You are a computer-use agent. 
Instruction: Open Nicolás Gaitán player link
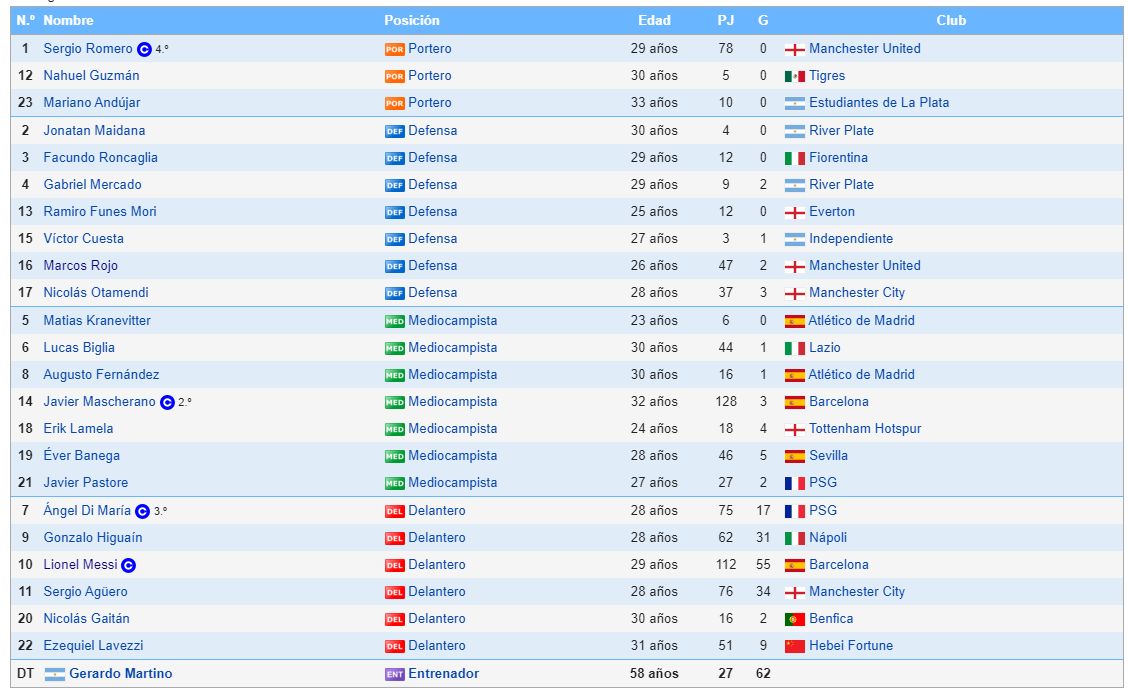pos(86,619)
